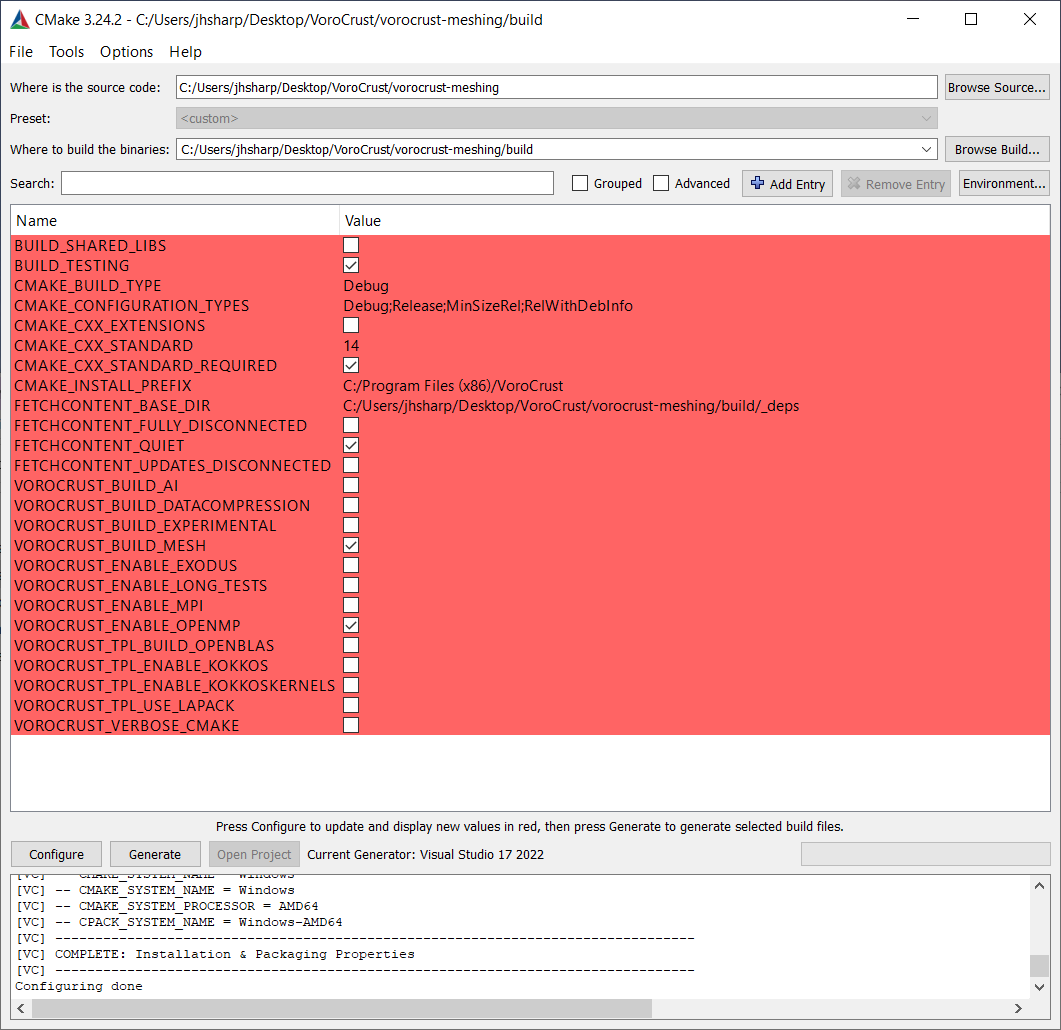Check the Grouped checkbox

coord(580,183)
